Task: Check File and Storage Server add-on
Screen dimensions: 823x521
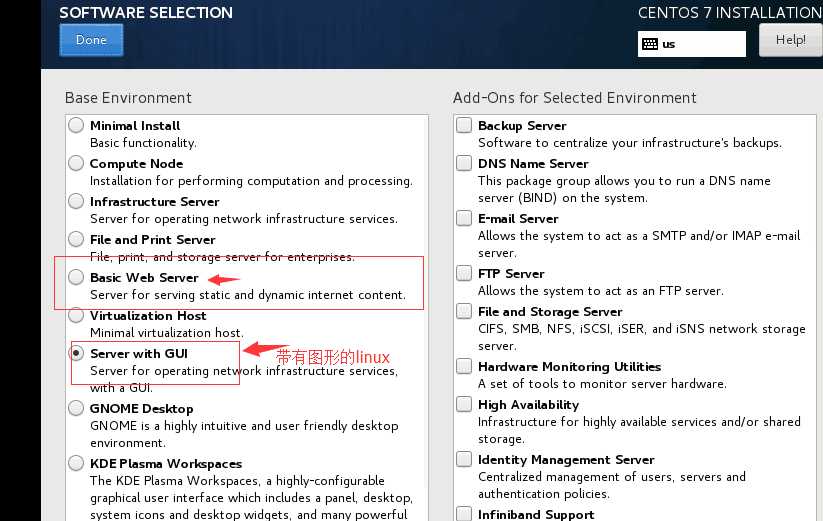Action: (464, 311)
